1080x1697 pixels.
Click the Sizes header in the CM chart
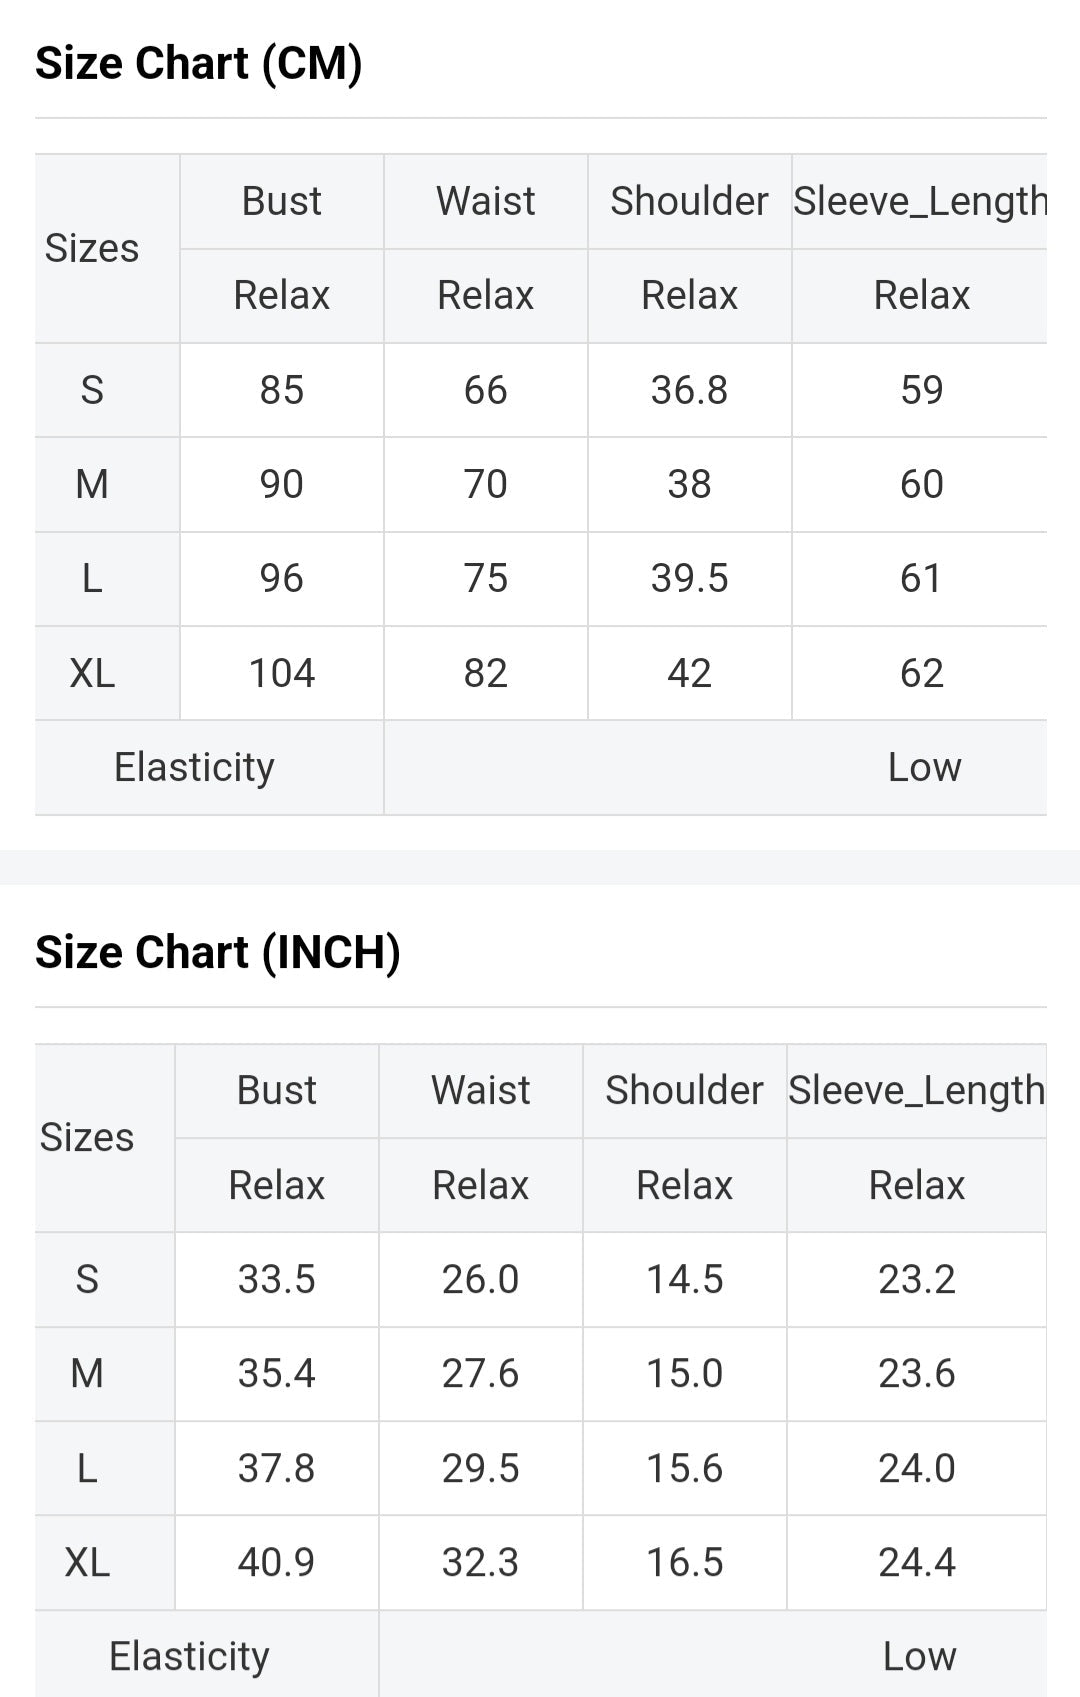(x=92, y=248)
